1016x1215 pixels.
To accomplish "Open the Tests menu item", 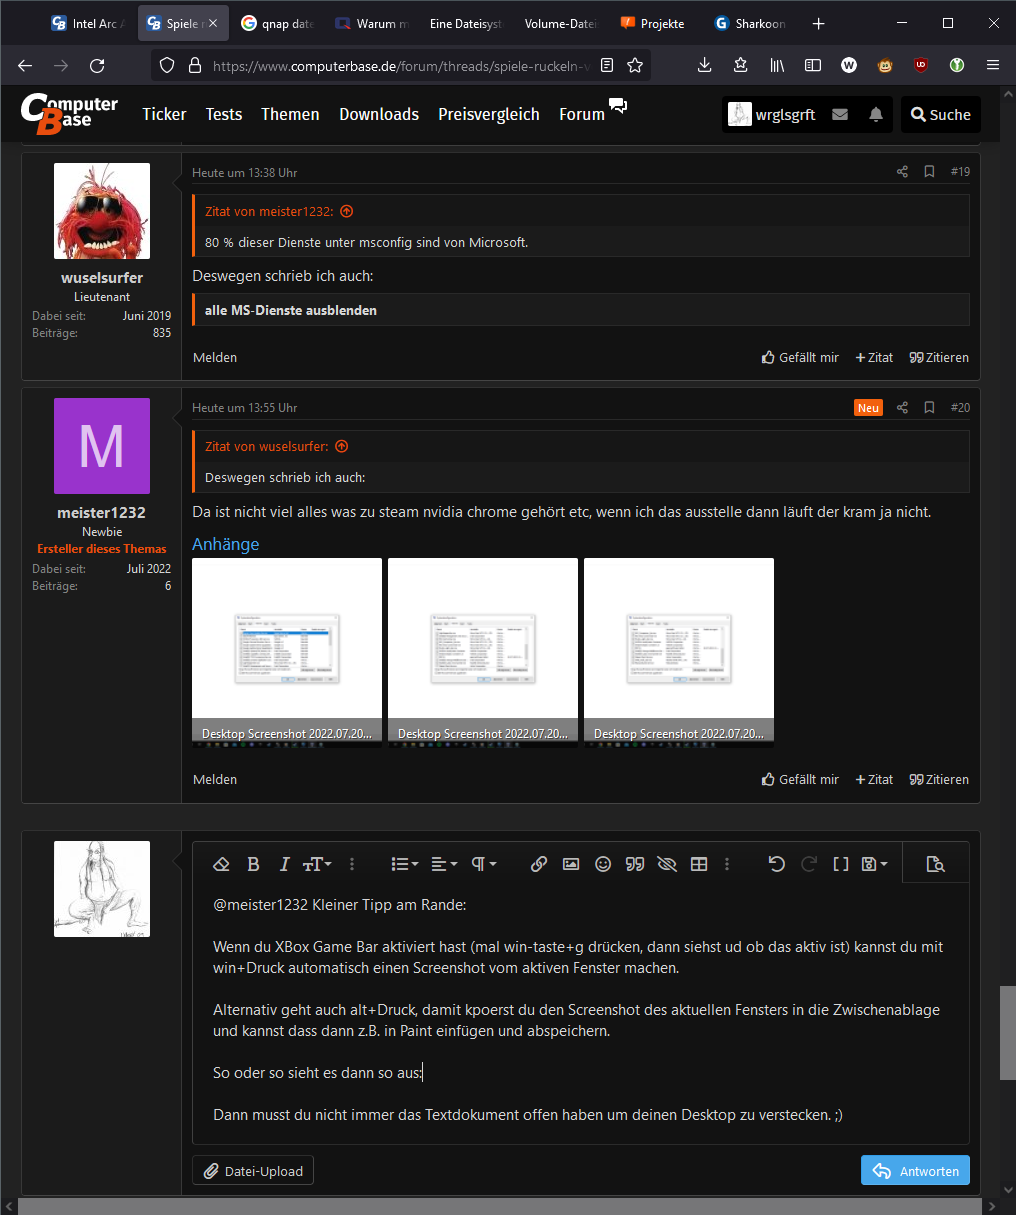I will [x=224, y=114].
